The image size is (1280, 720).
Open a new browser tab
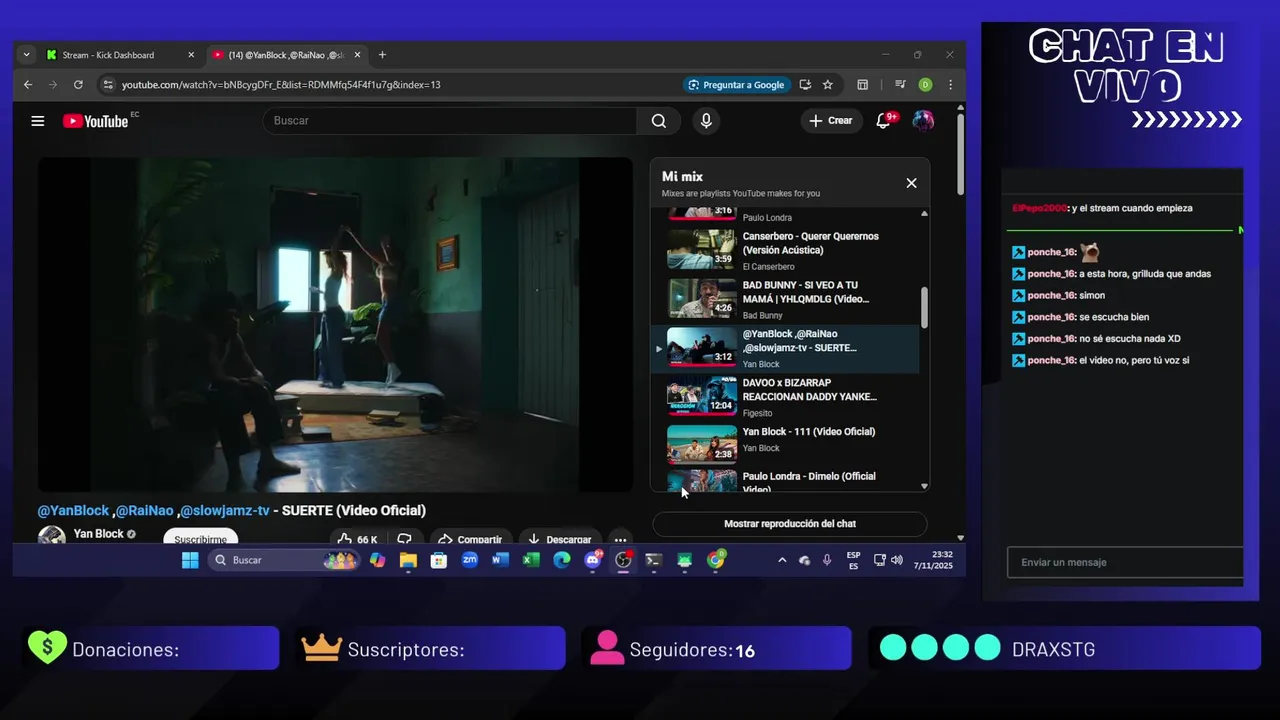coord(382,55)
